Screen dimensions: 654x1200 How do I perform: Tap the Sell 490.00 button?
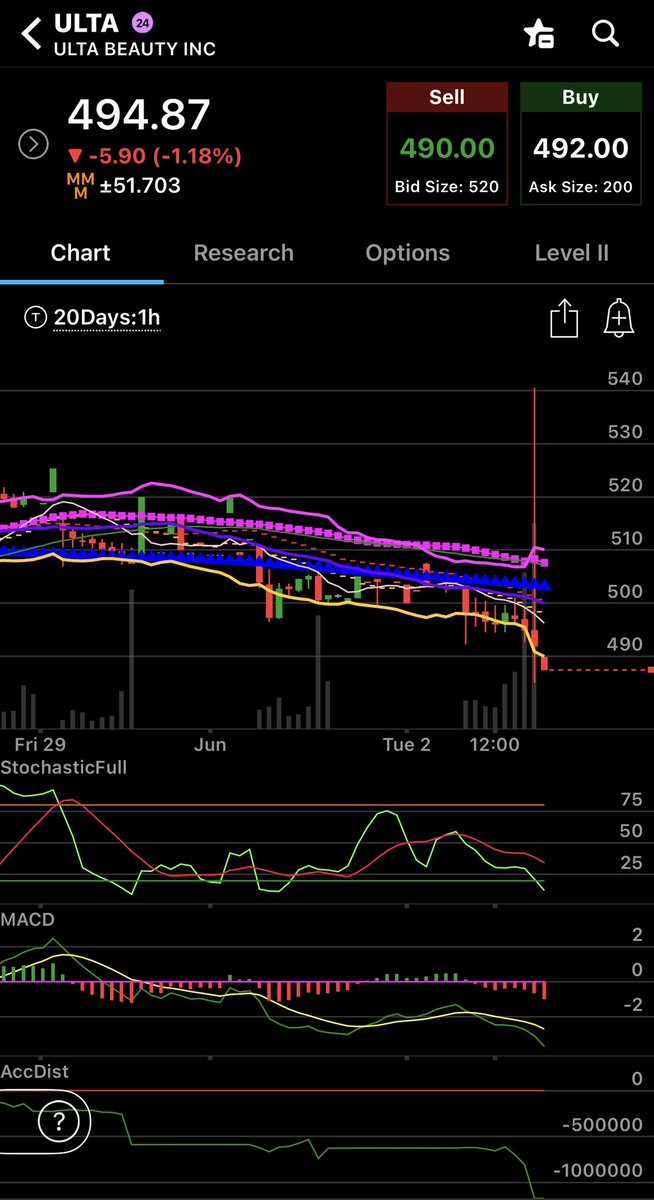(447, 144)
